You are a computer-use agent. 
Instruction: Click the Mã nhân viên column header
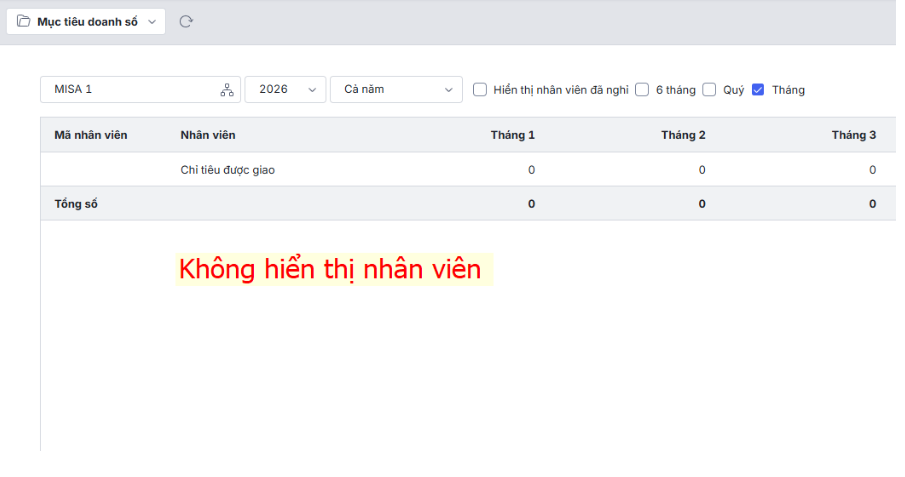pos(91,135)
